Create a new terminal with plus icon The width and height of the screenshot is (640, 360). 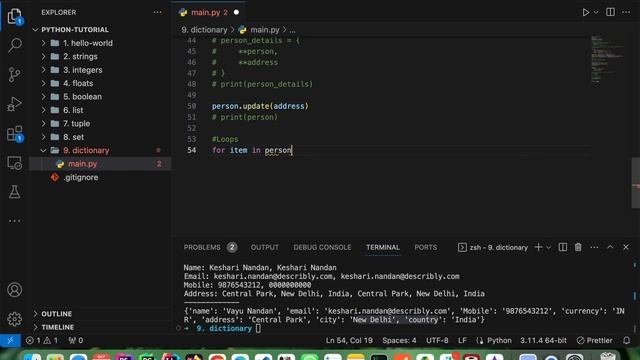click(538, 247)
